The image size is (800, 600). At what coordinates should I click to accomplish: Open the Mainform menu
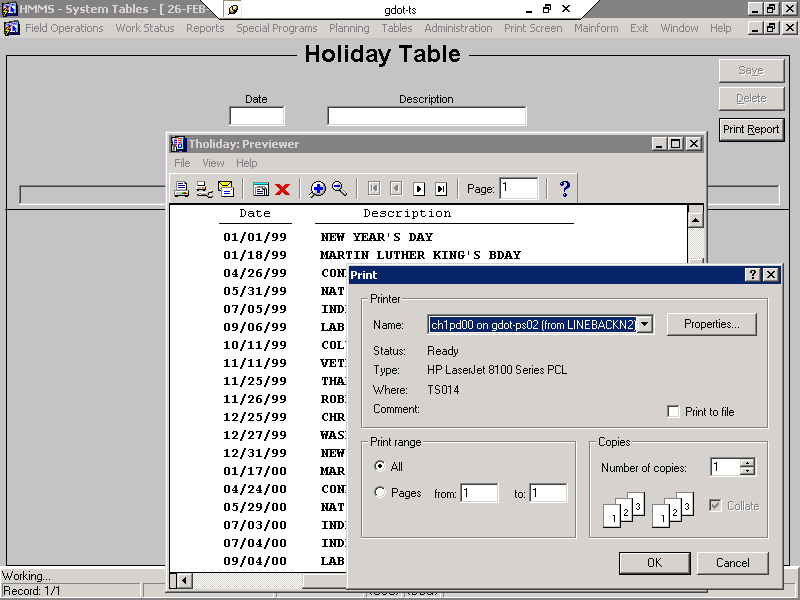[596, 28]
